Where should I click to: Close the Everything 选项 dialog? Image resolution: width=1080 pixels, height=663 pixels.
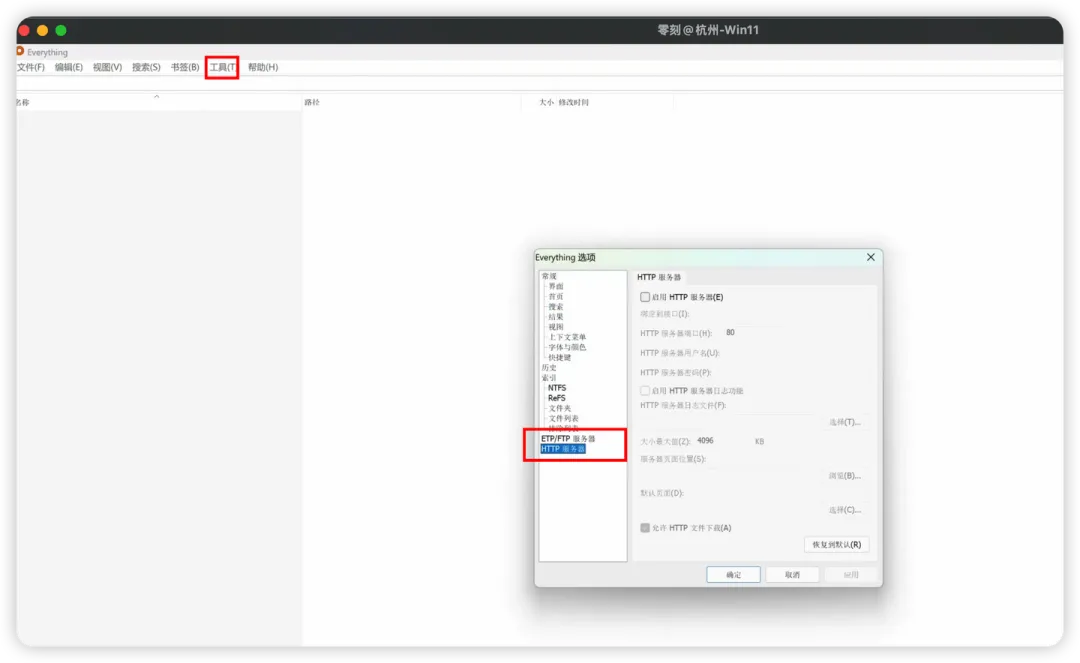click(871, 257)
